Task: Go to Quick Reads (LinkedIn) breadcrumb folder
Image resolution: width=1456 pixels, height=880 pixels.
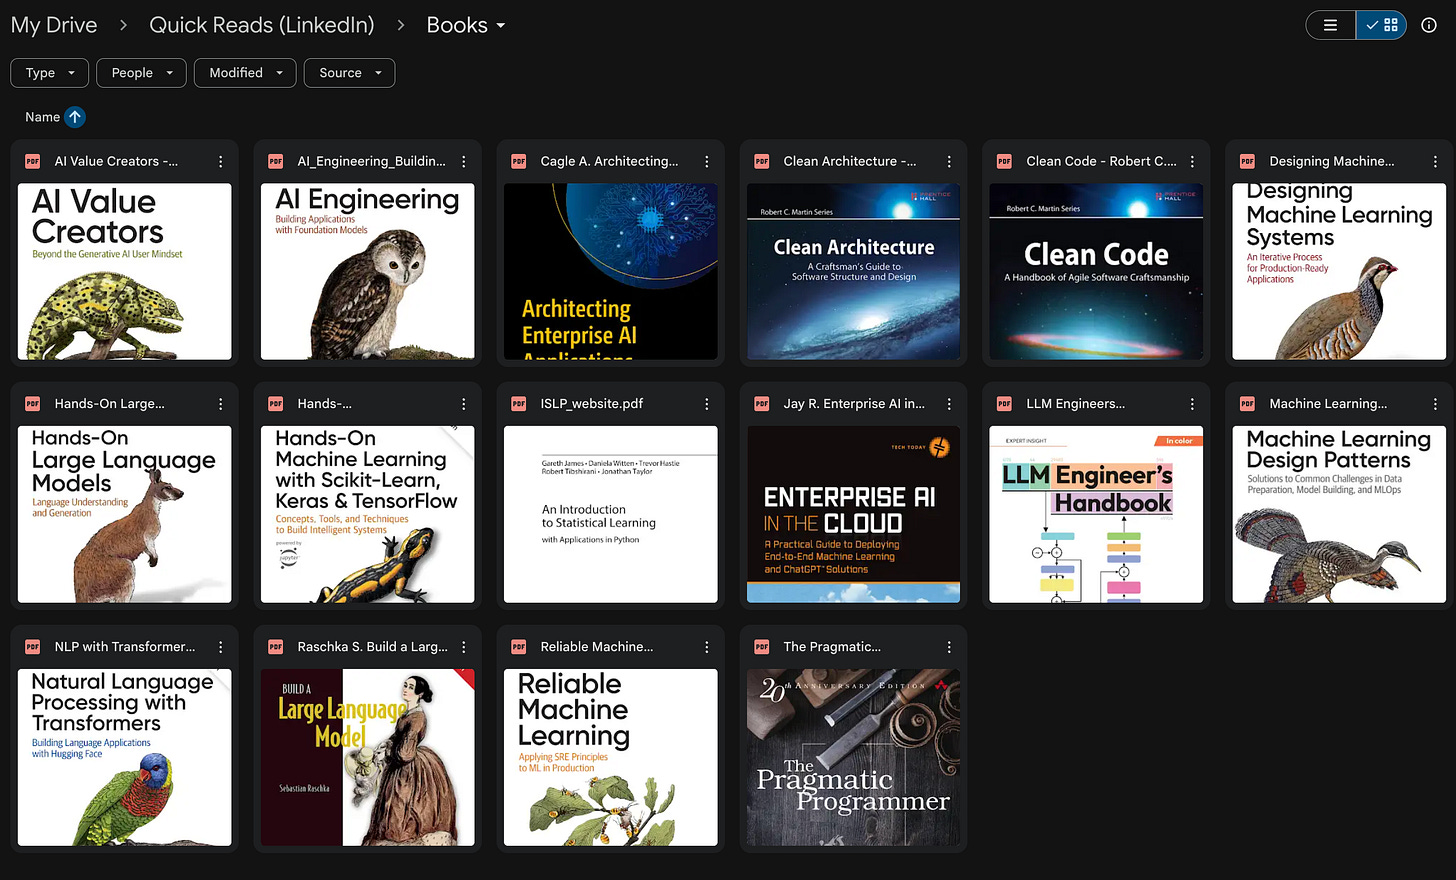Action: coord(262,25)
